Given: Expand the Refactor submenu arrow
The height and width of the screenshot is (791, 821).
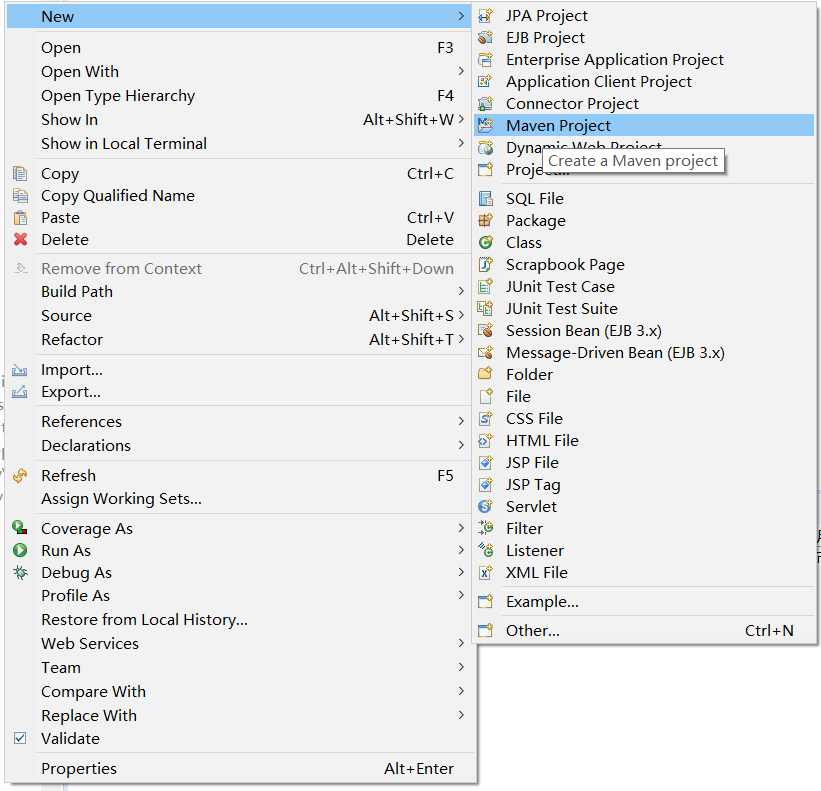Looking at the screenshot, I should coord(461,339).
